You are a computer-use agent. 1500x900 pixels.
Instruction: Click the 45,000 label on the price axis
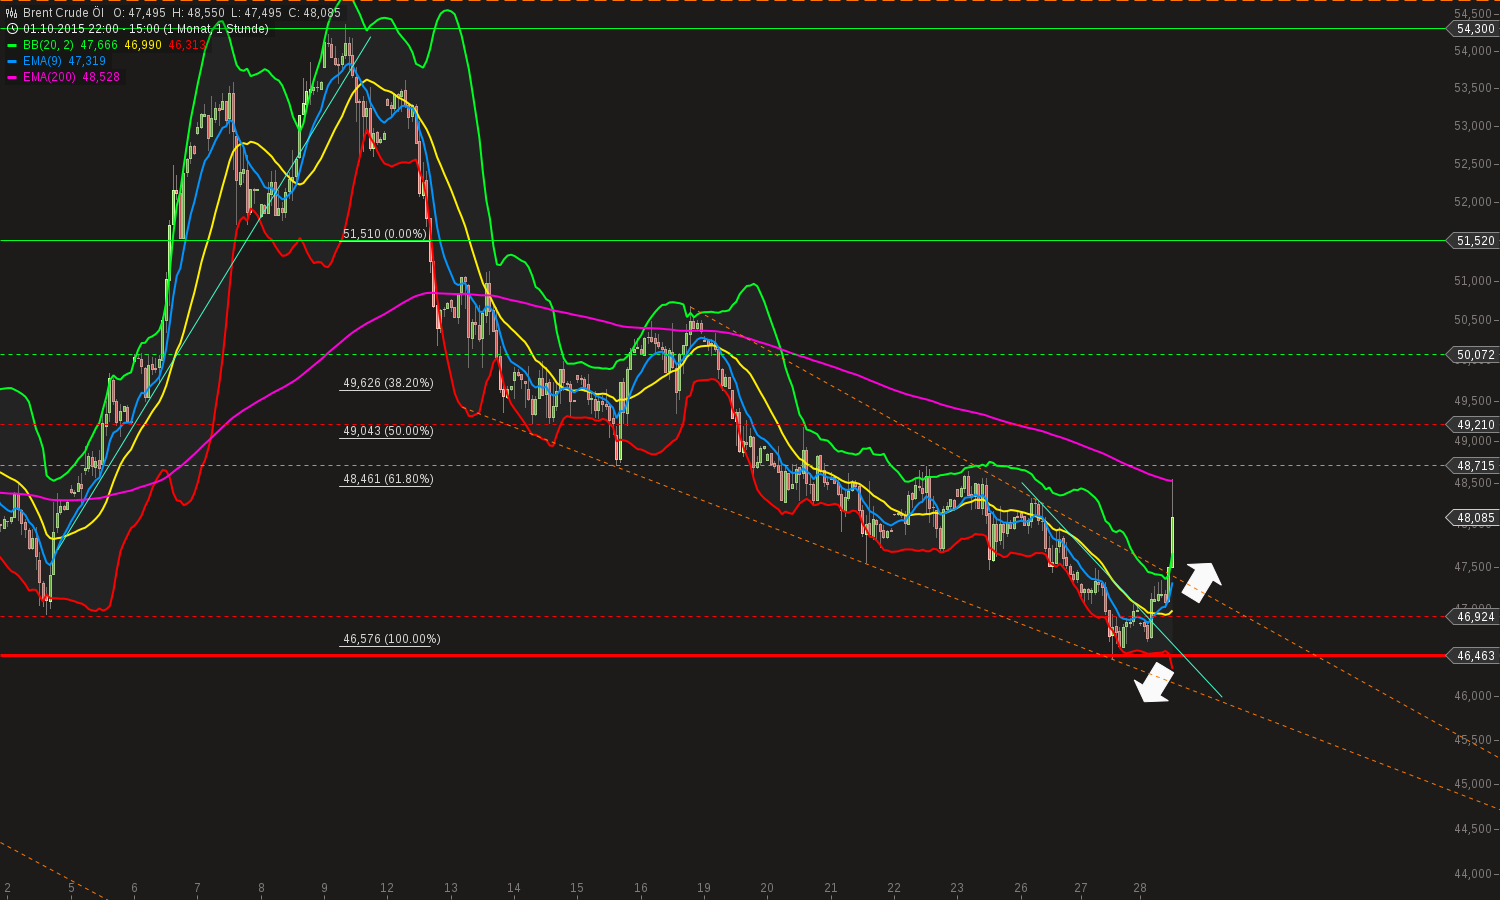click(1473, 784)
